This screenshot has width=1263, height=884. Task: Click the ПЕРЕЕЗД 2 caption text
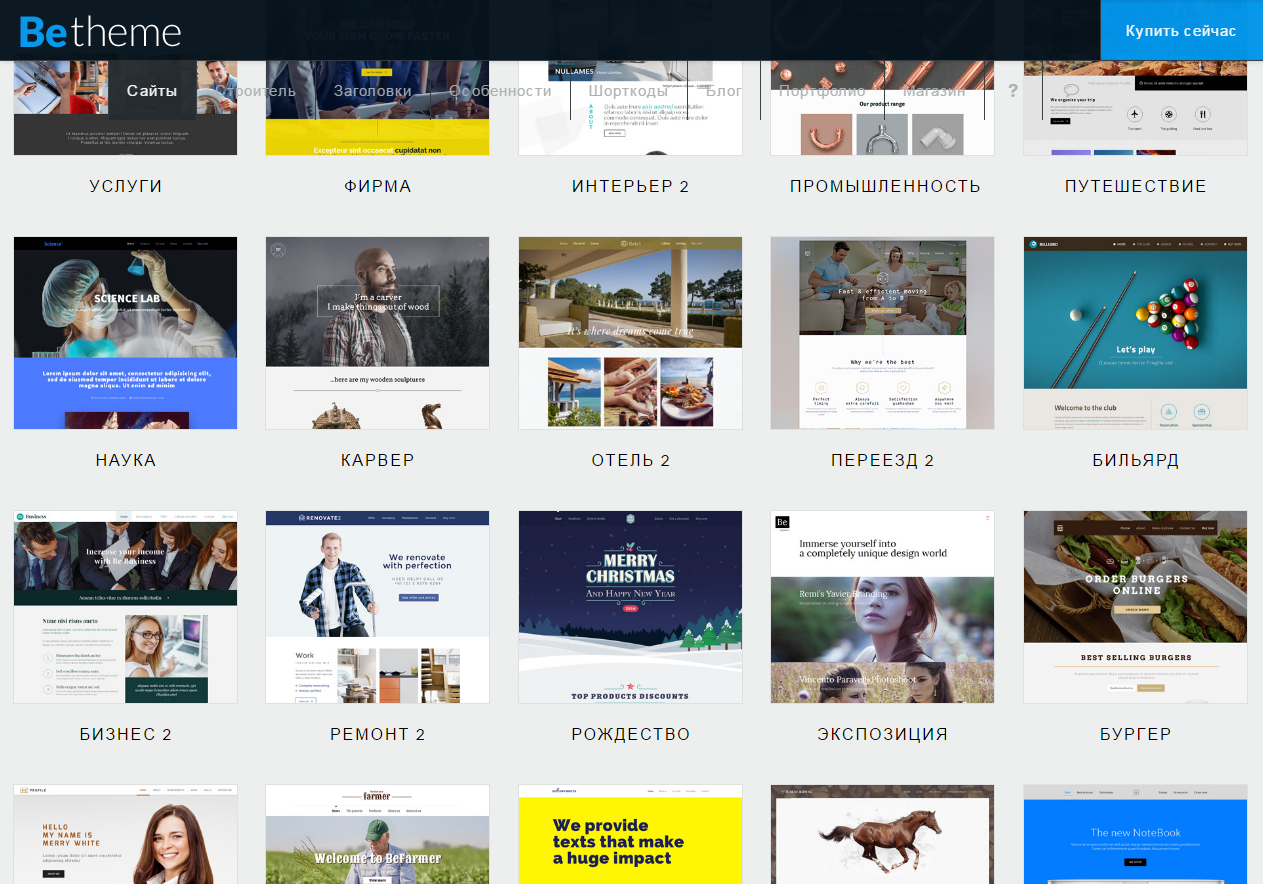[883, 460]
